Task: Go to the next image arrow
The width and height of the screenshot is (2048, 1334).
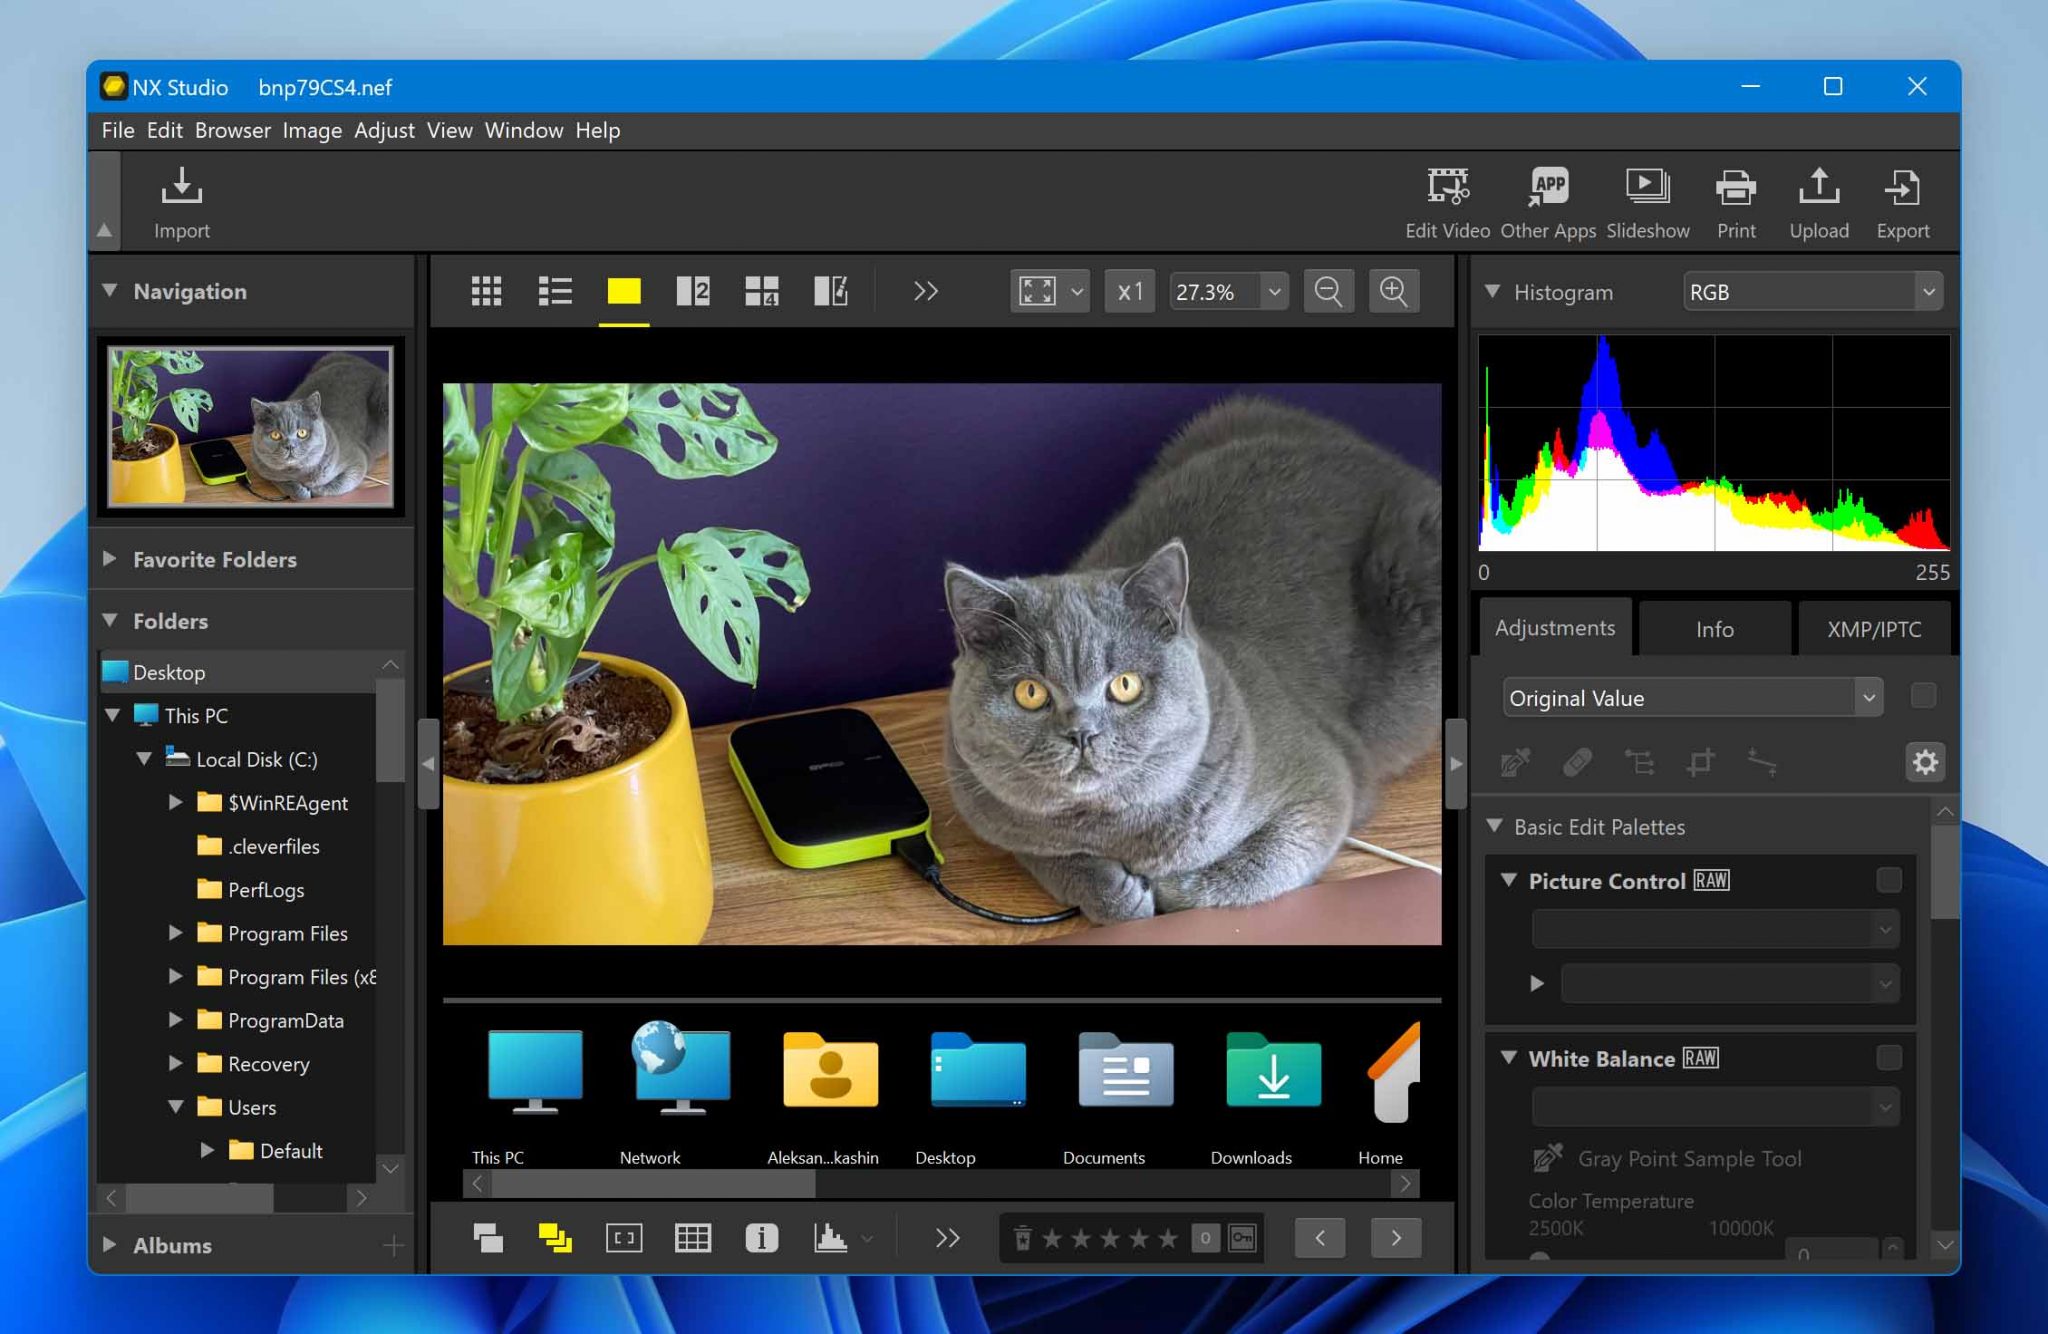Action: pos(1395,1238)
